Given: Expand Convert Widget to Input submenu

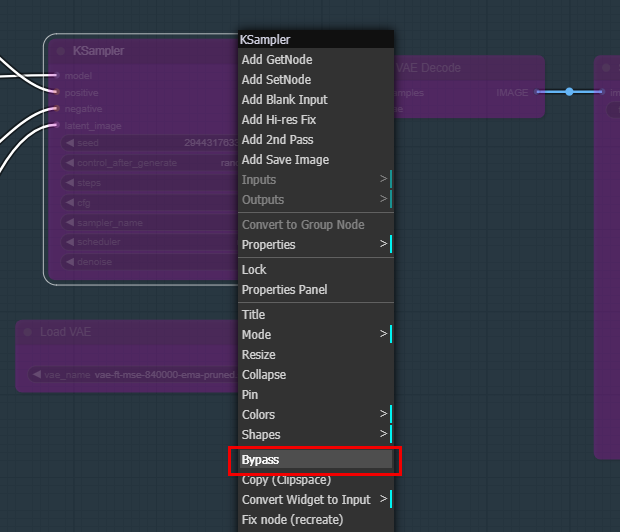Looking at the screenshot, I should [316, 500].
